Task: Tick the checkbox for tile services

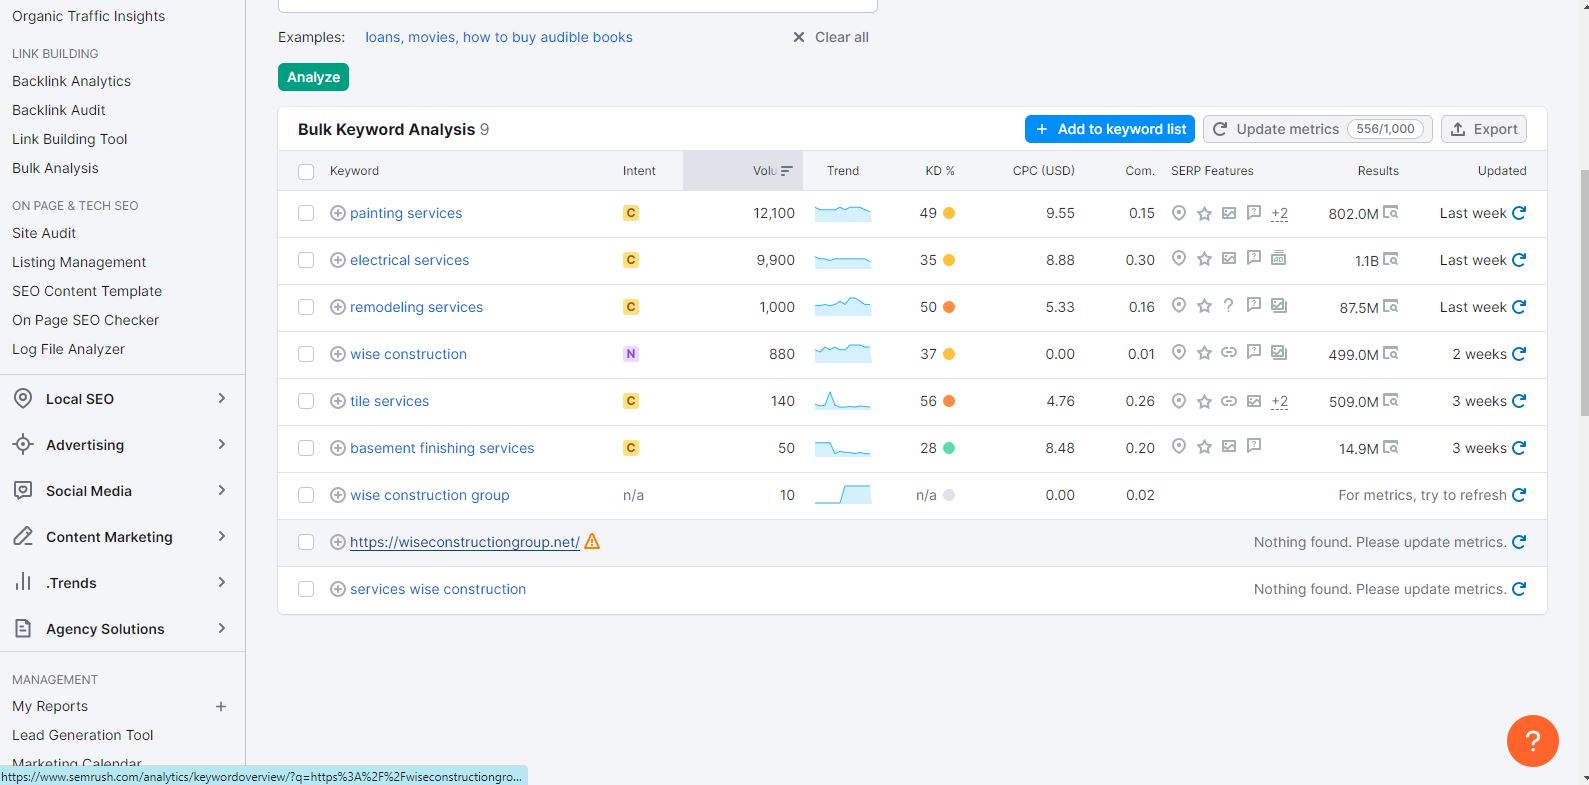Action: pyautogui.click(x=306, y=401)
